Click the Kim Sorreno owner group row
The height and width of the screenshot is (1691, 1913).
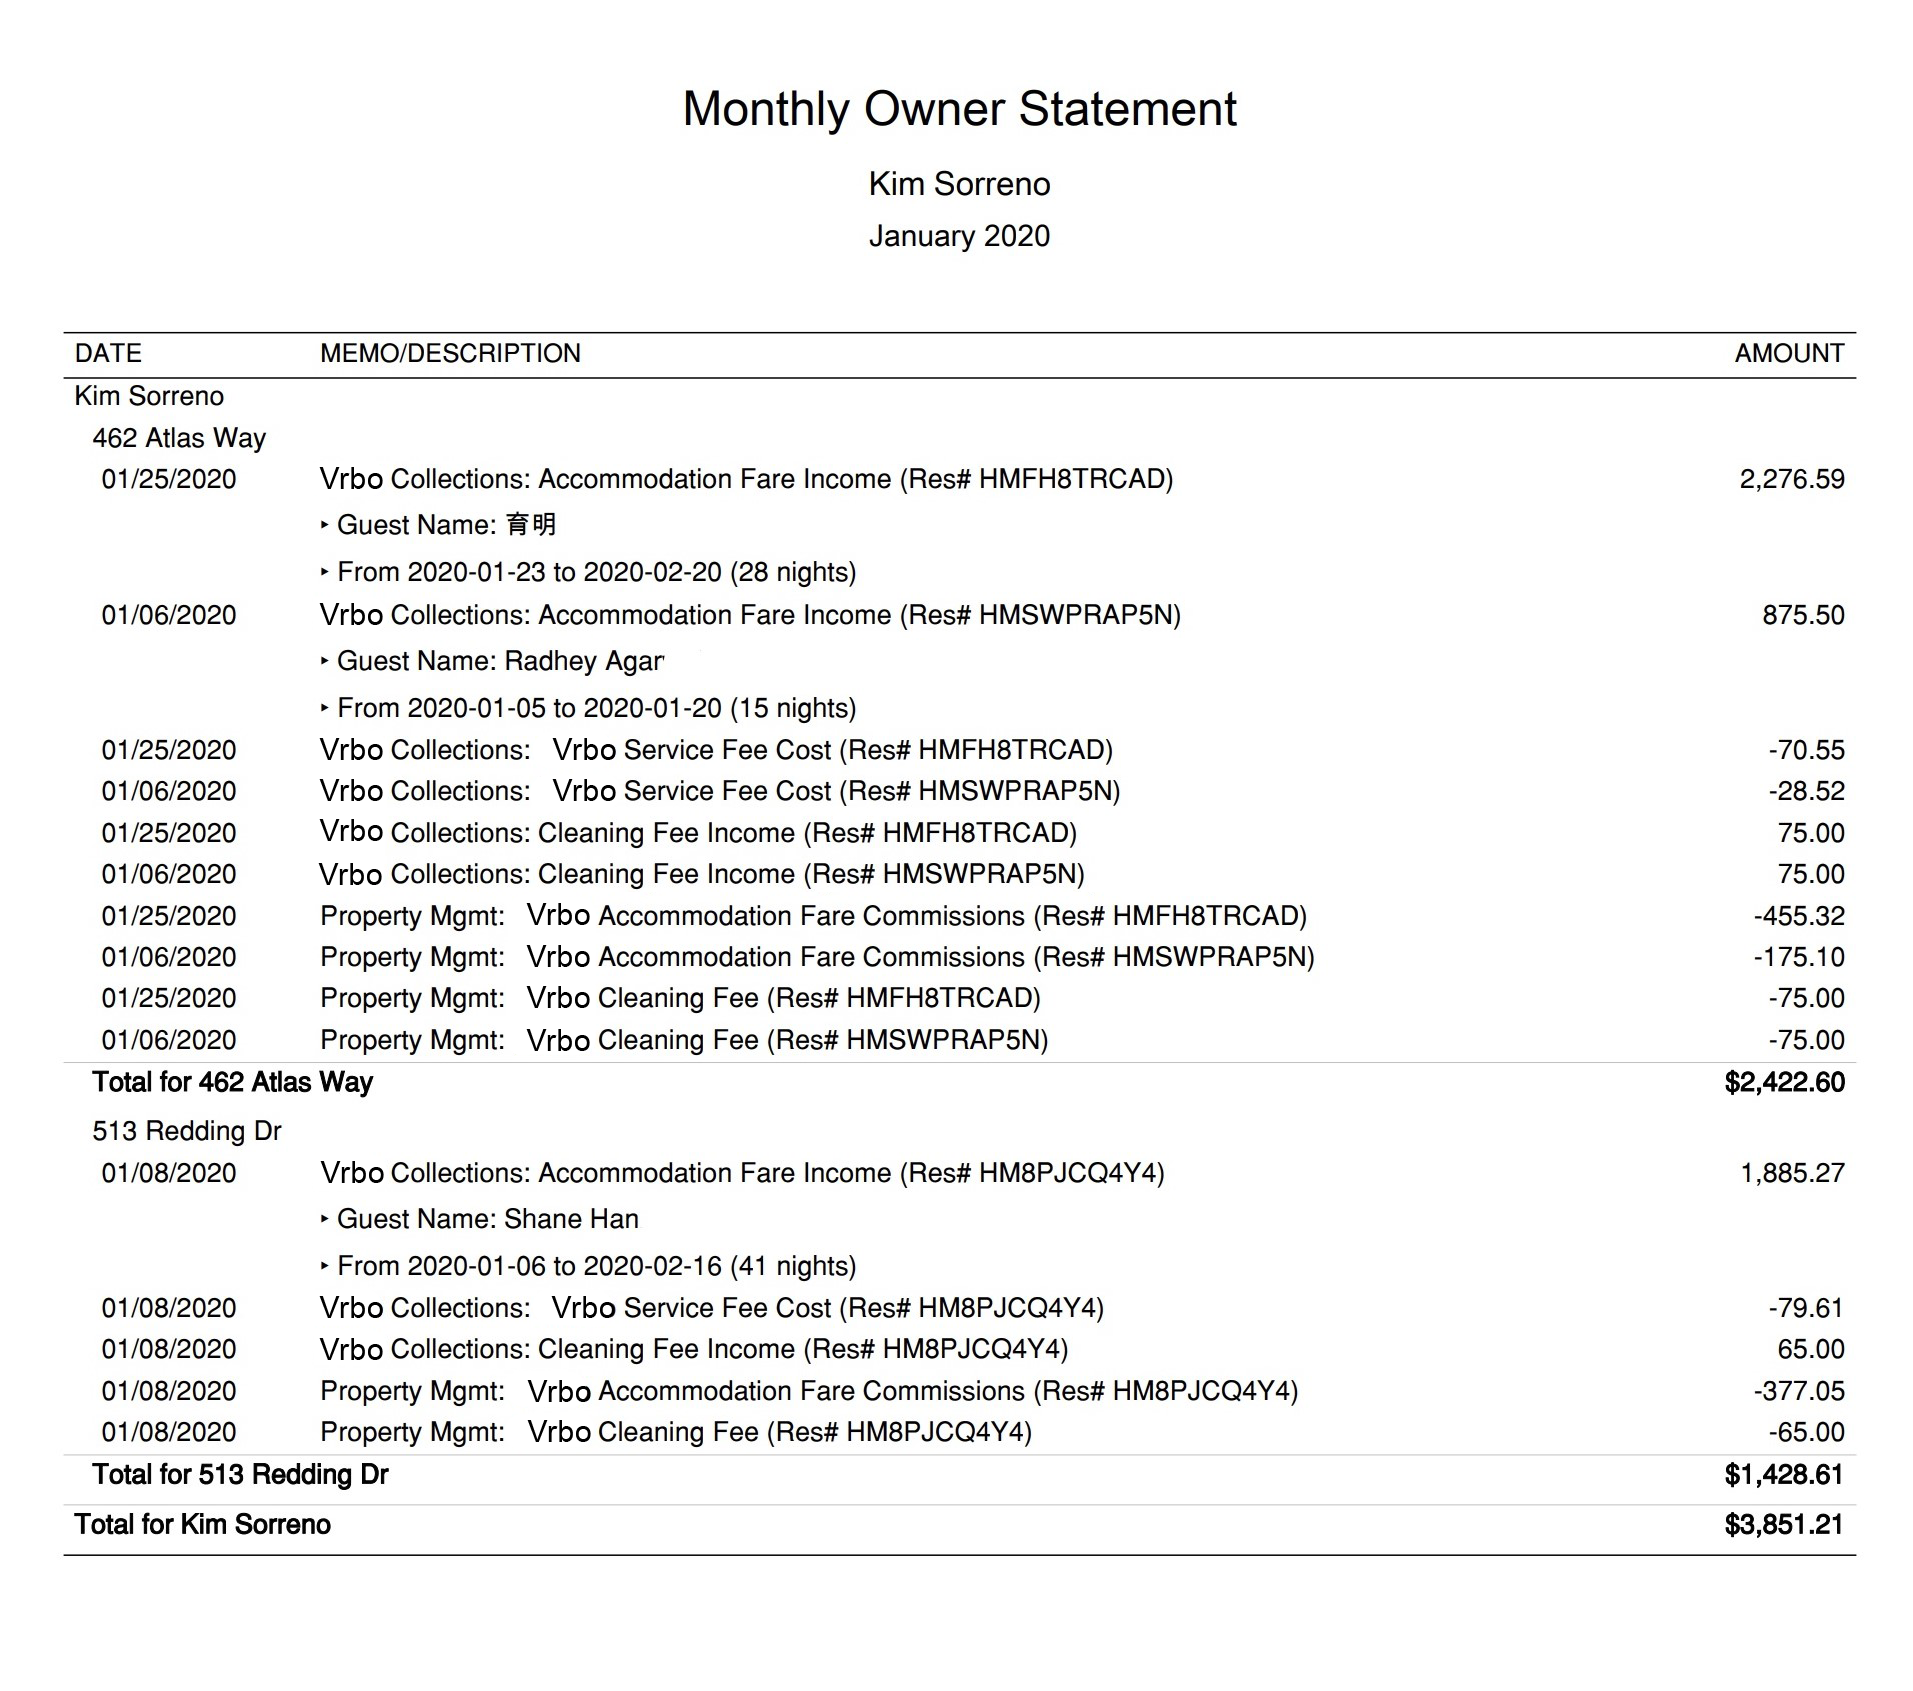(149, 396)
